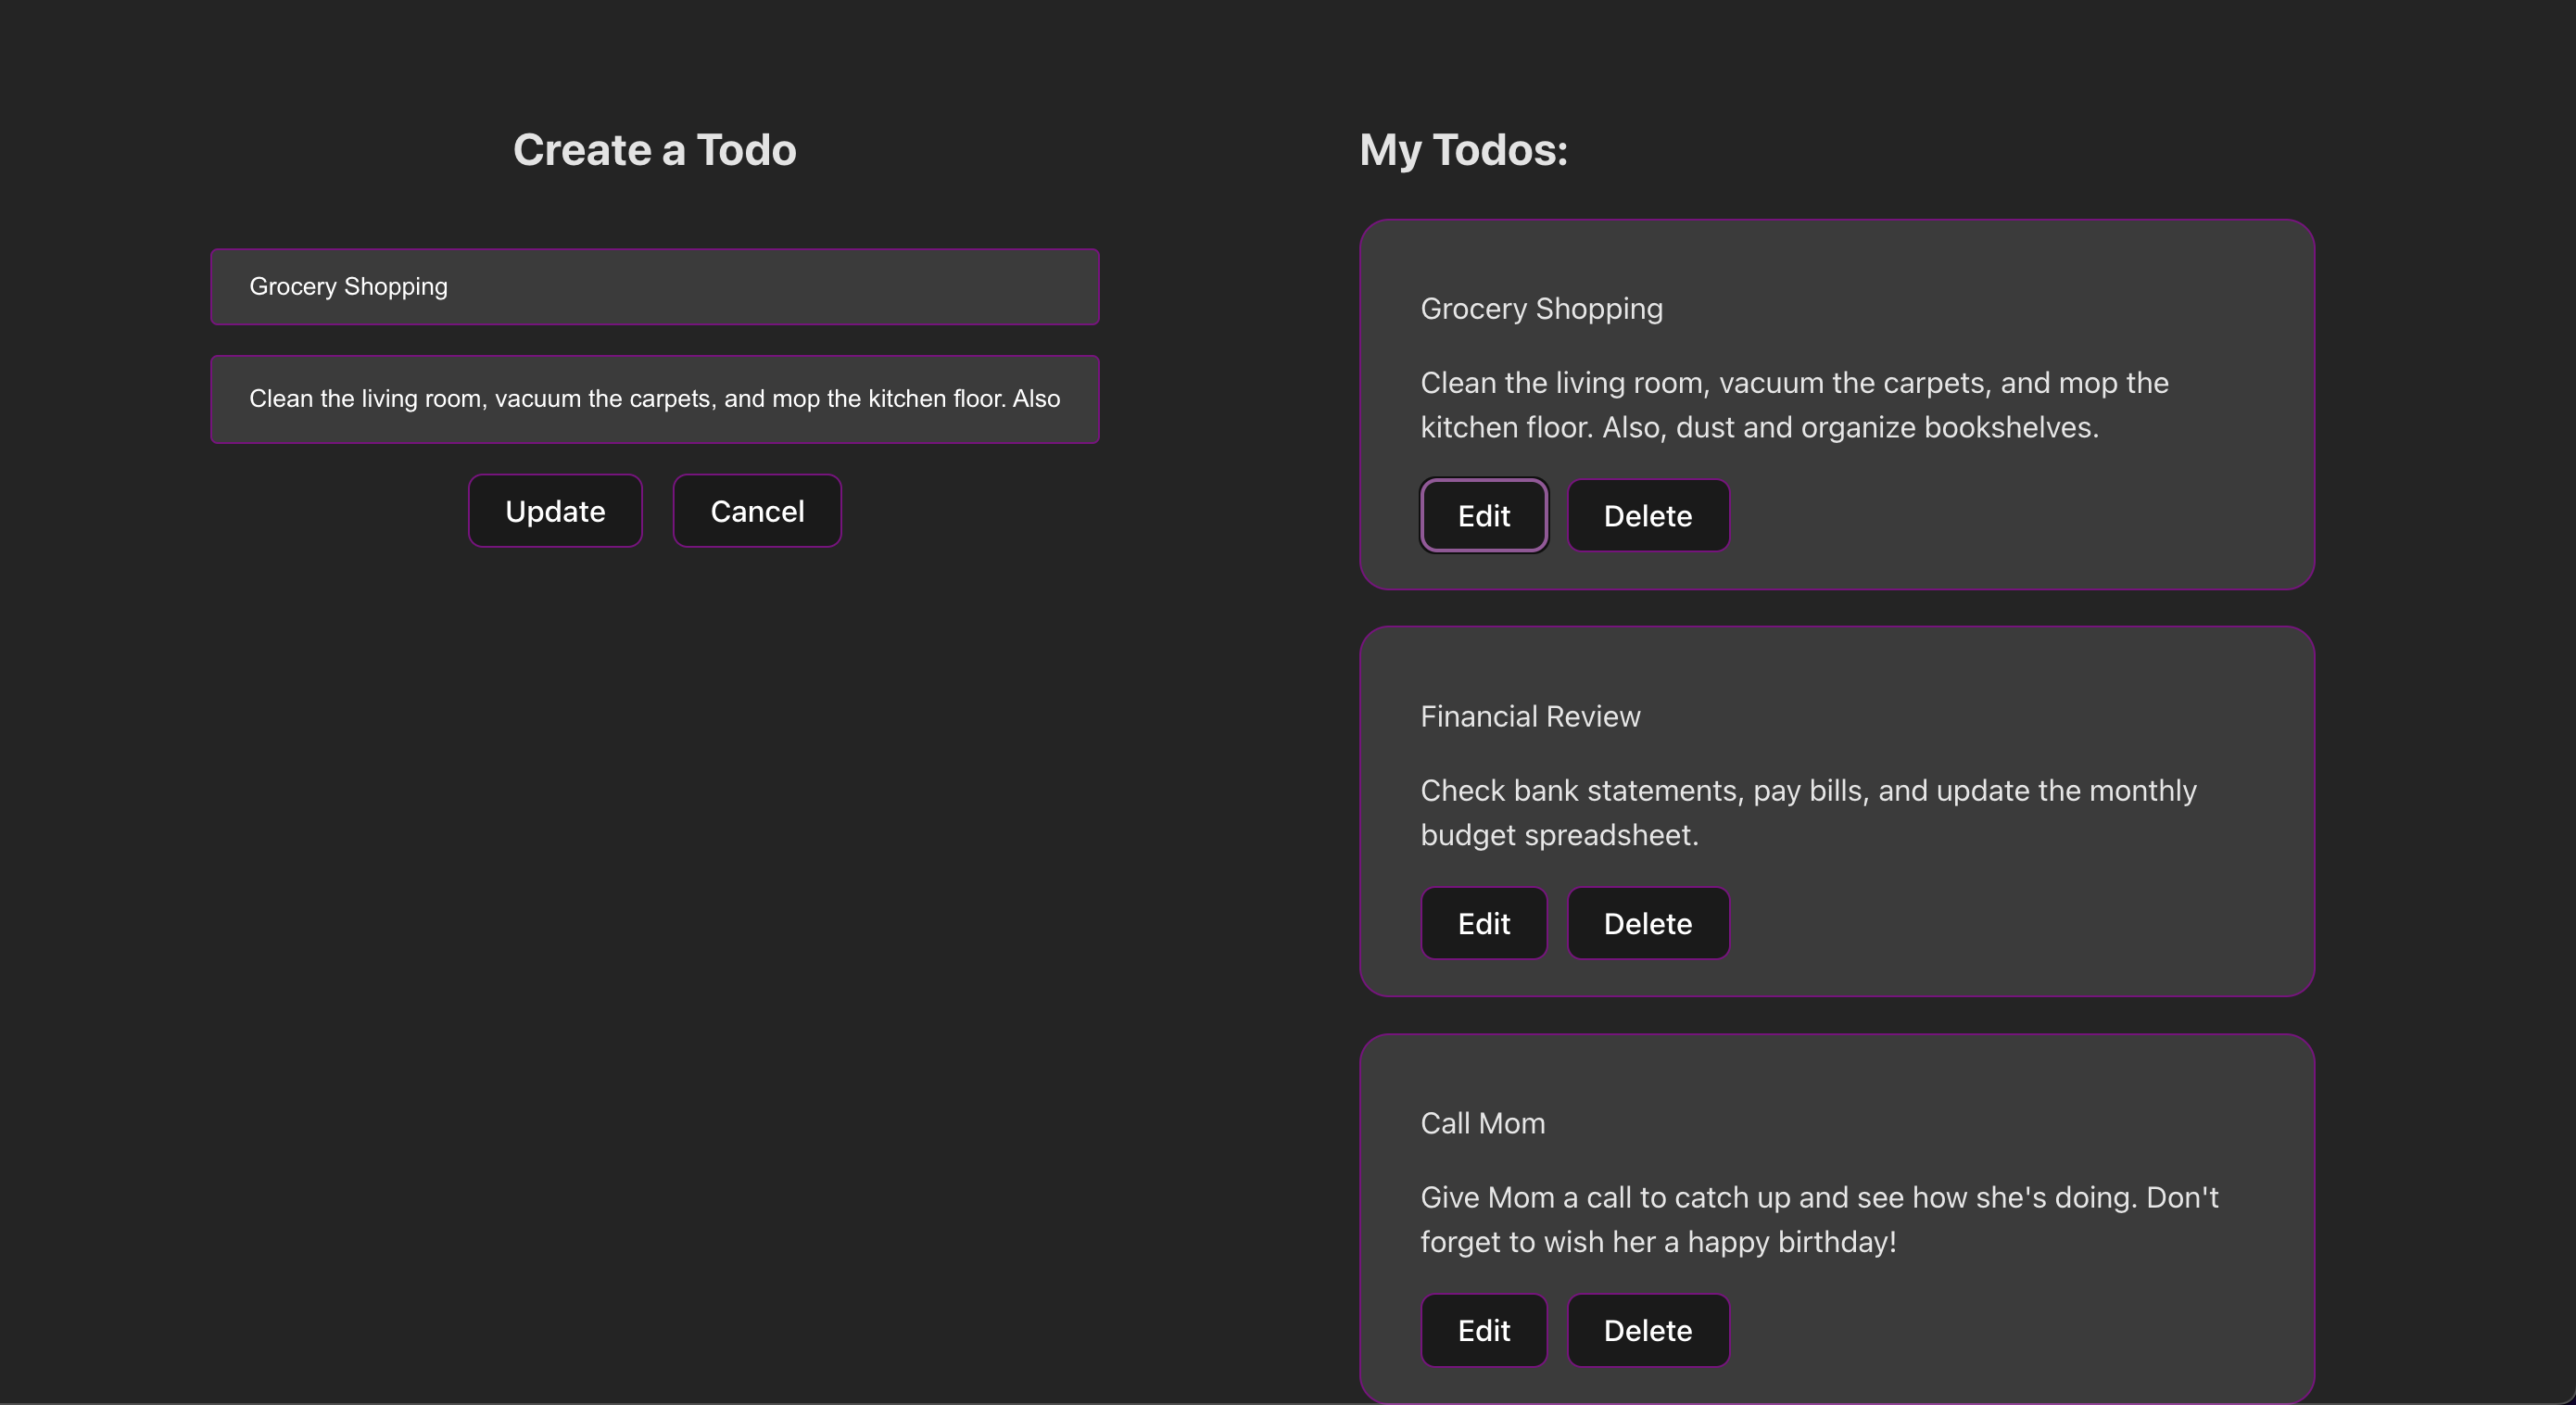Cancel the todo edit
The width and height of the screenshot is (2576, 1405).
(757, 511)
